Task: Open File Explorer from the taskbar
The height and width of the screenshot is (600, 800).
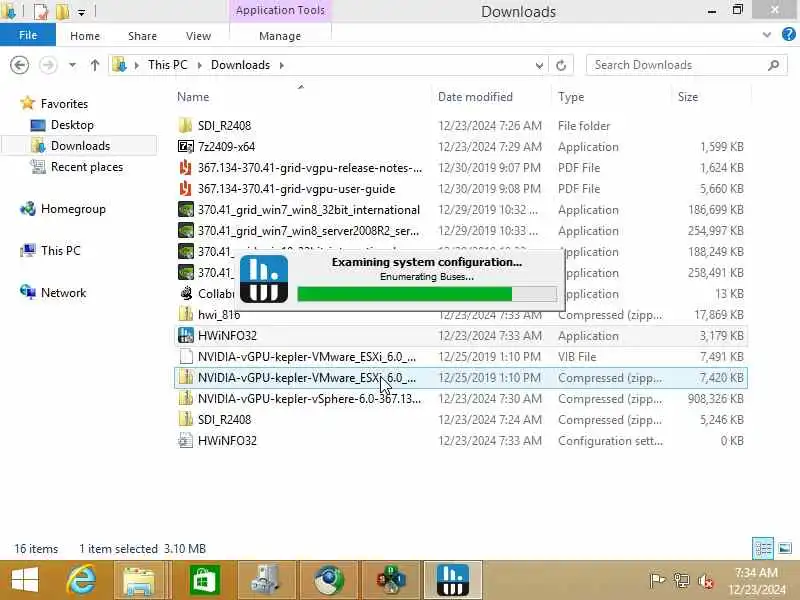Action: point(138,580)
